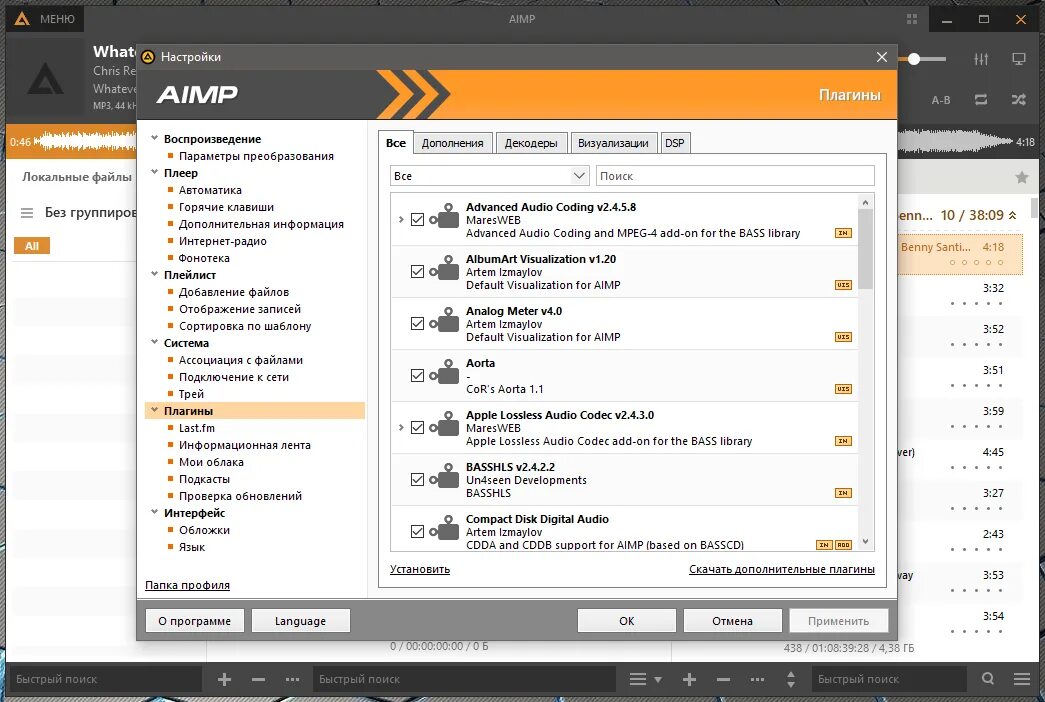Click the favorites star icon in playlist

[1022, 177]
